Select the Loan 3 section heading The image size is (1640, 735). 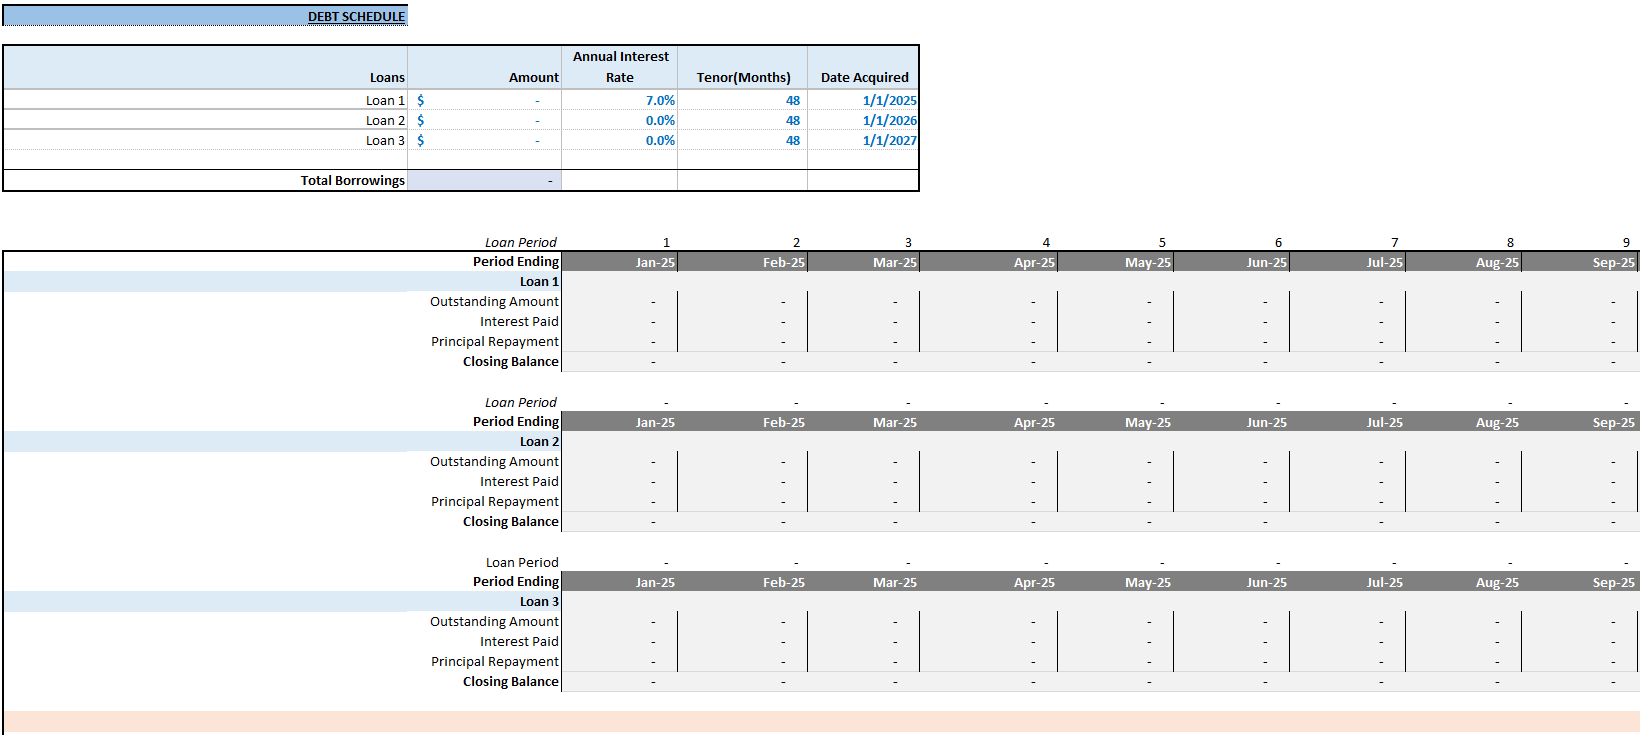tap(539, 601)
